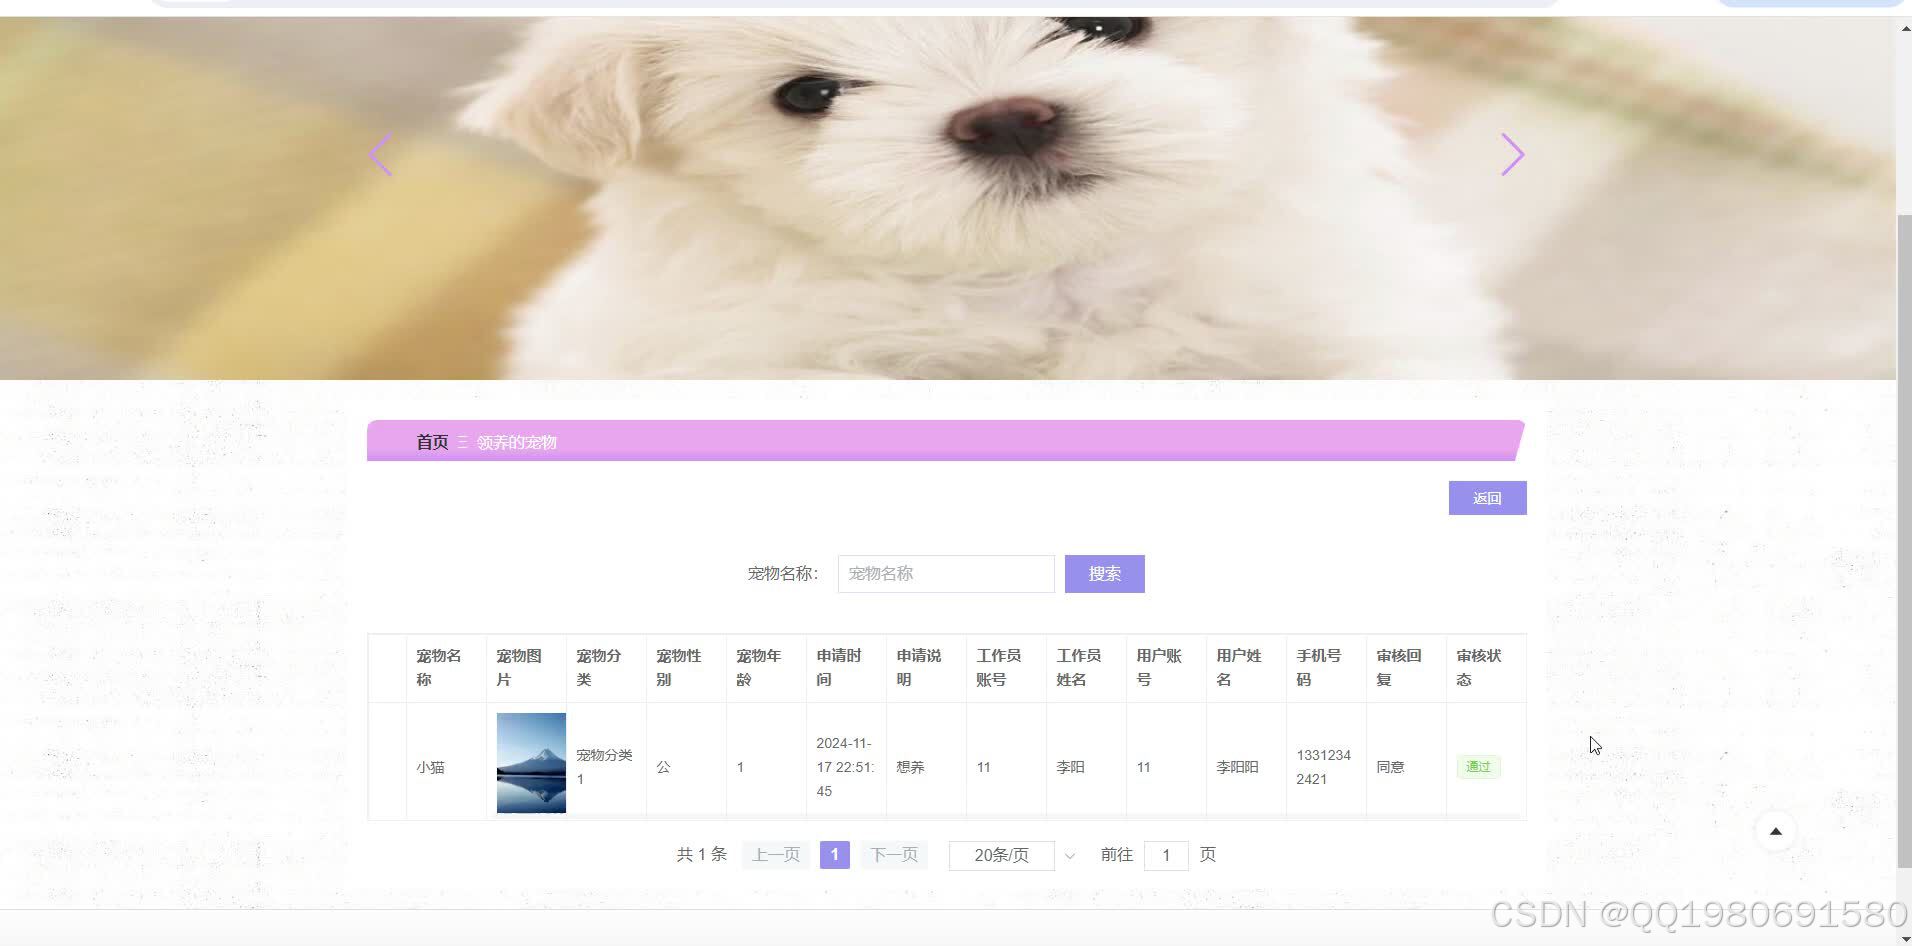The width and height of the screenshot is (1912, 946).
Task: Click the back-to-top arrow button
Action: [1774, 830]
